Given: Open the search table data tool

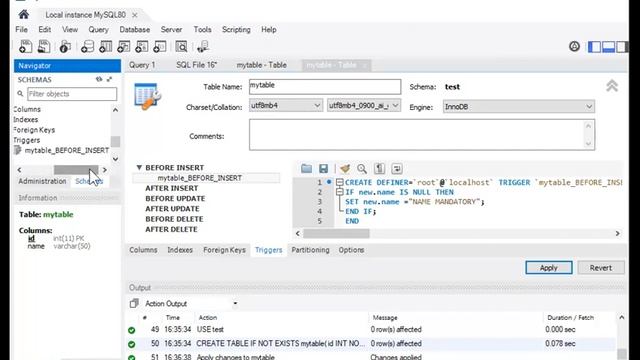Looking at the screenshot, I should (181, 47).
